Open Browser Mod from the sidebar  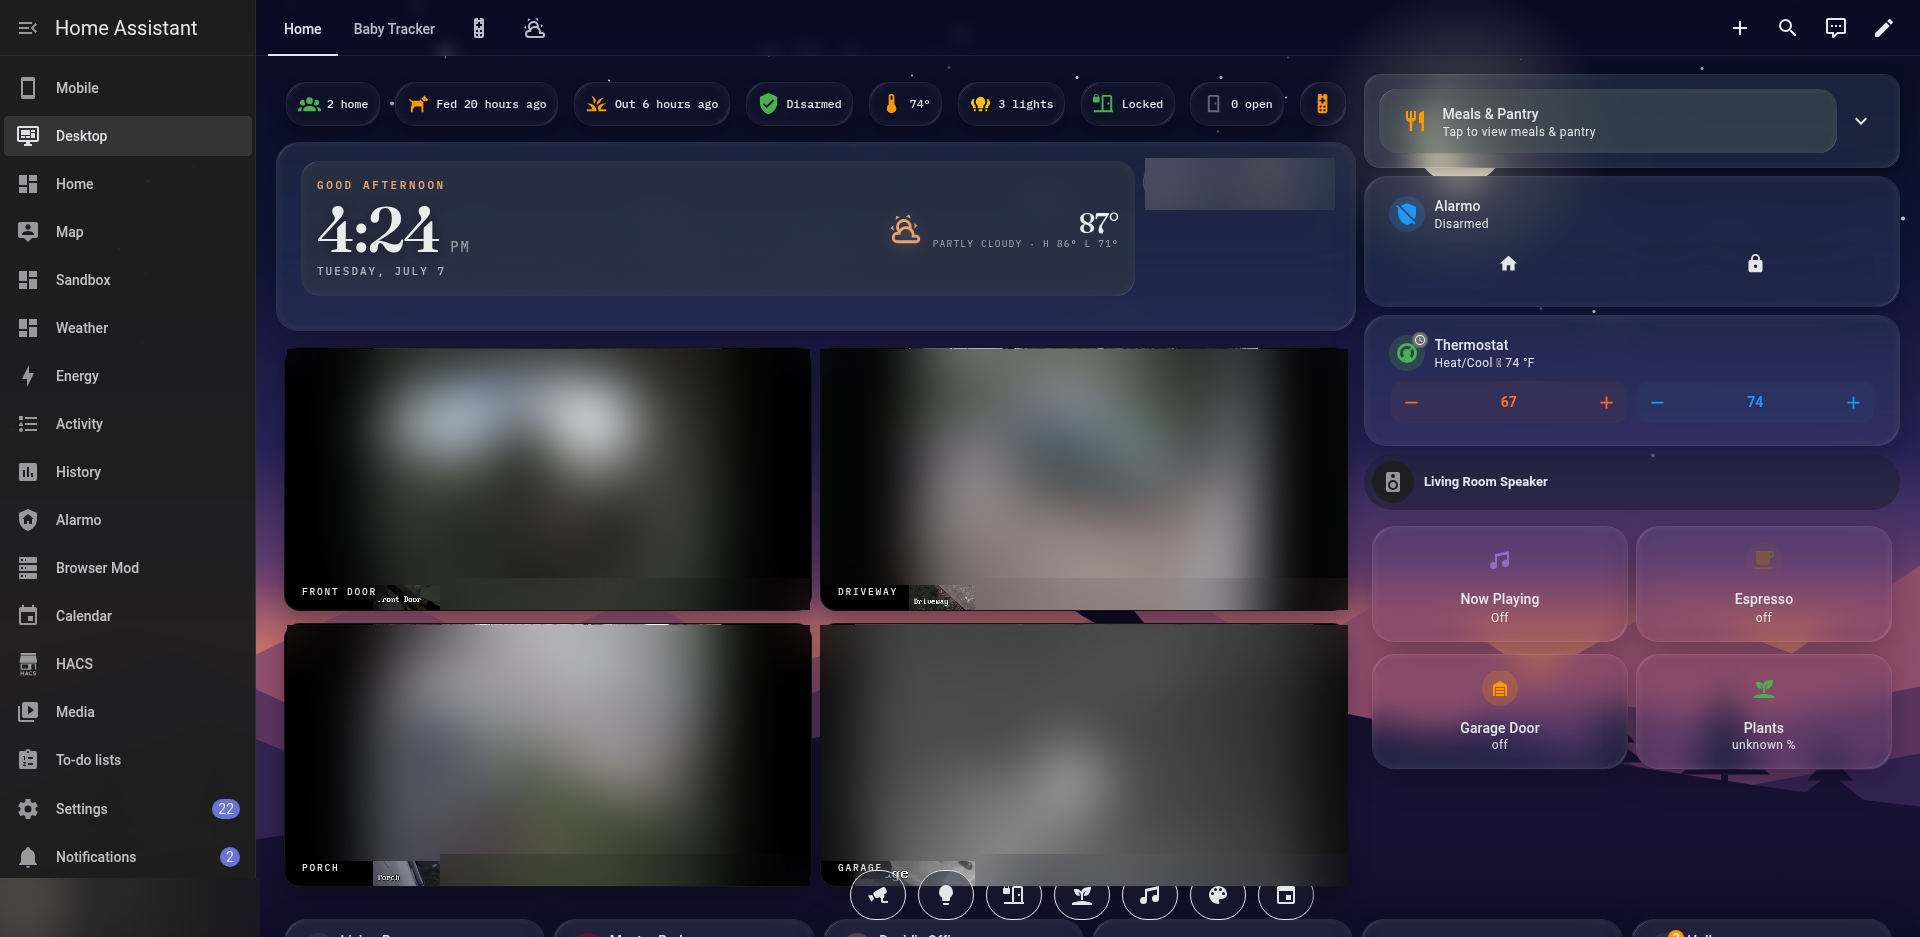coord(128,568)
